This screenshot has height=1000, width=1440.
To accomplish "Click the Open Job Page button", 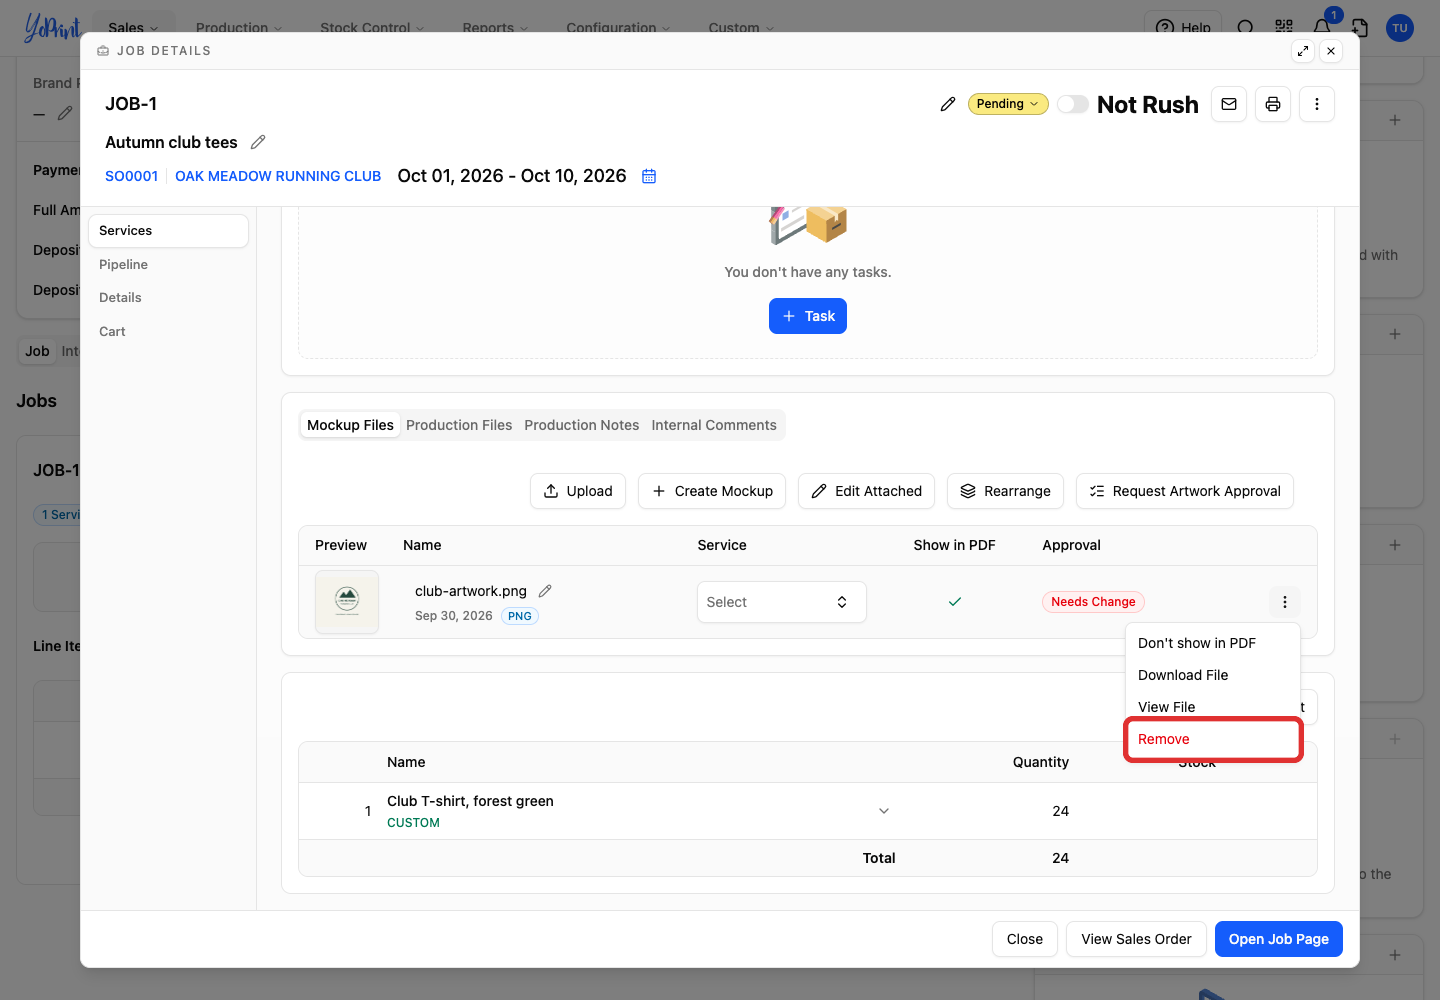I will pos(1279,939).
